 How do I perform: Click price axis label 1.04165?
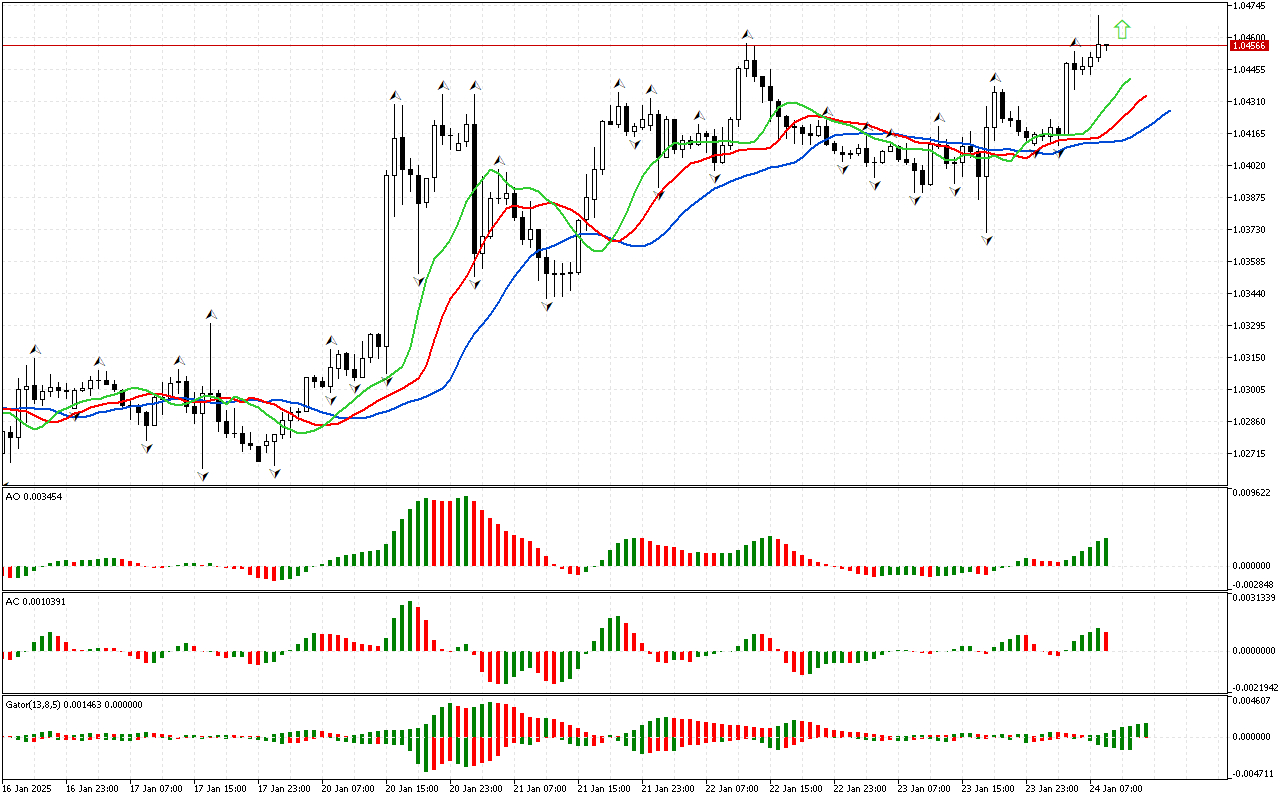point(1250,134)
